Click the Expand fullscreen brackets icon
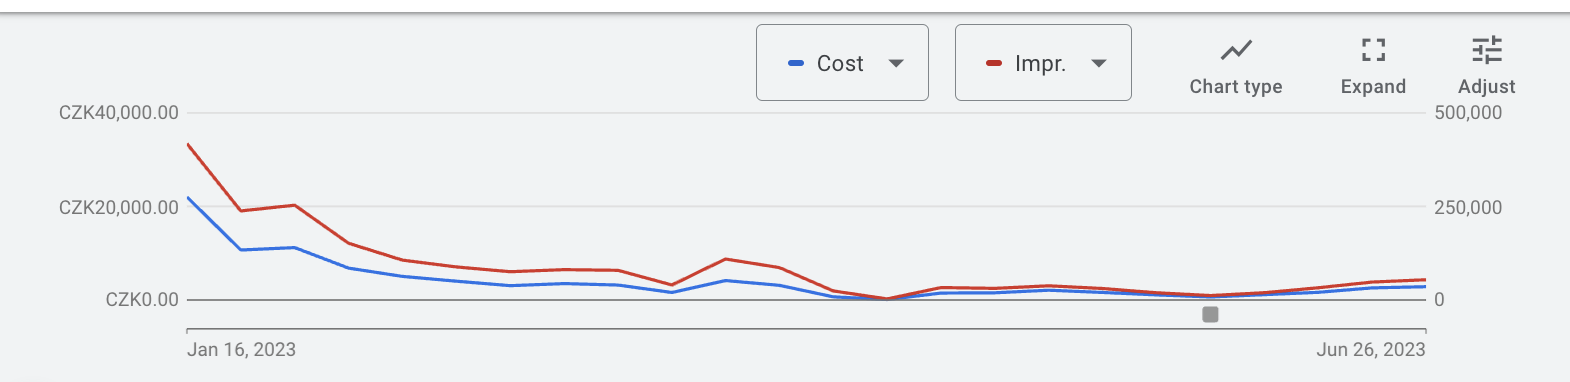This screenshot has height=382, width=1570. coord(1373,50)
